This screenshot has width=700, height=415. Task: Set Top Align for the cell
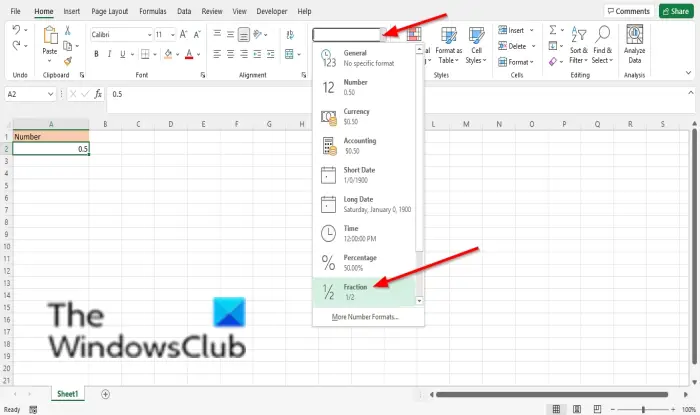click(217, 33)
